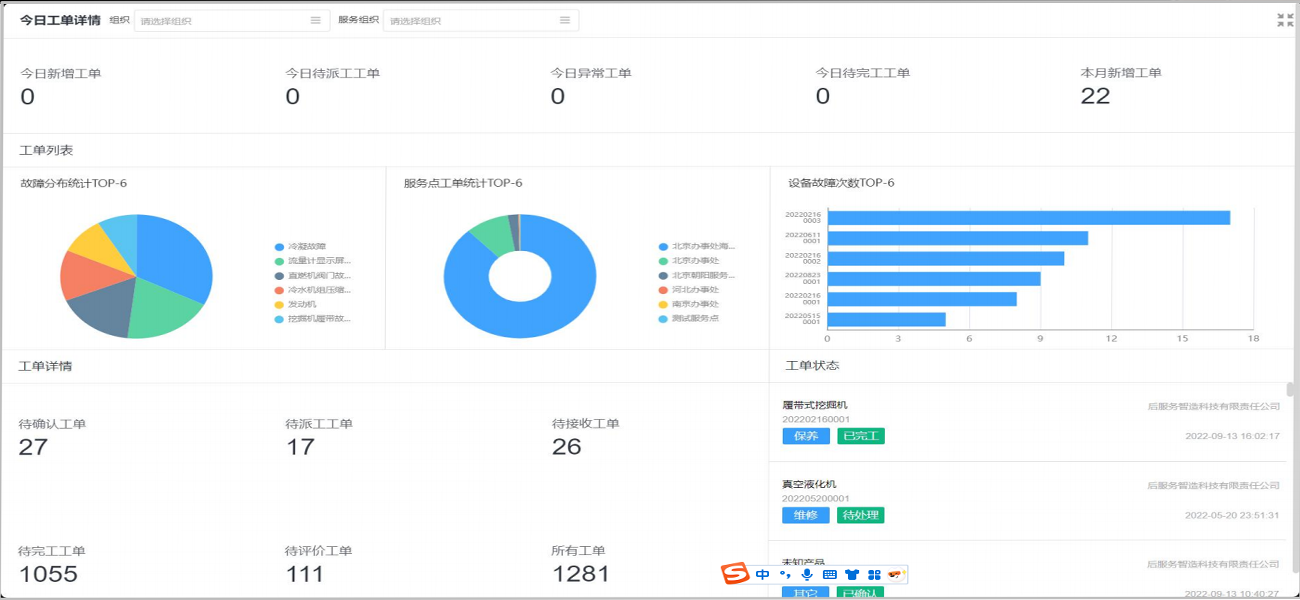Click the green slice of fault pie chart

tap(165, 310)
